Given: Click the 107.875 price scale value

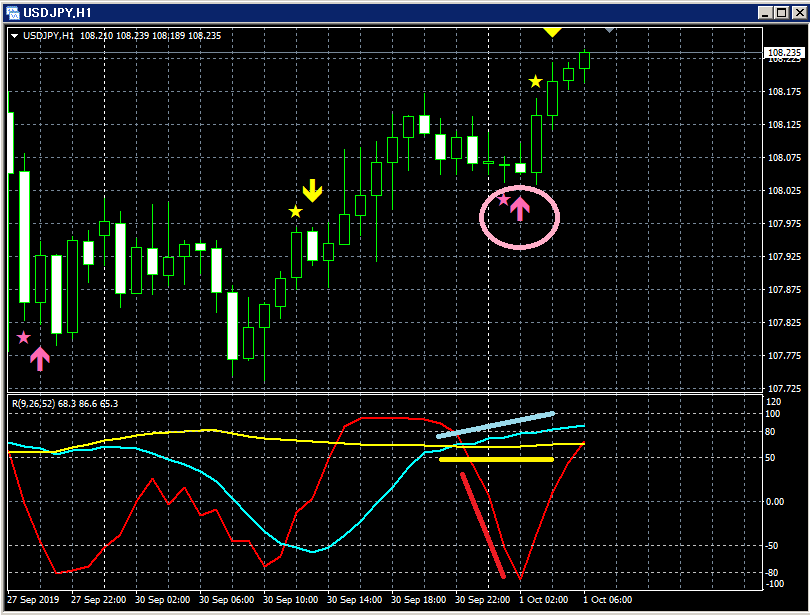Looking at the screenshot, I should pos(784,290).
